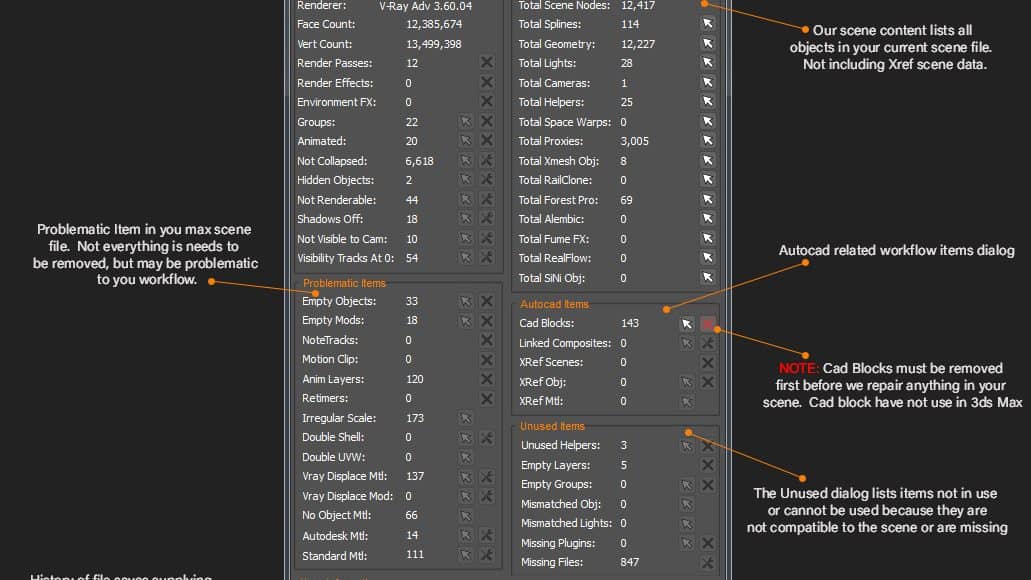Click the fix tool icon for Standard Mtl

click(487, 554)
